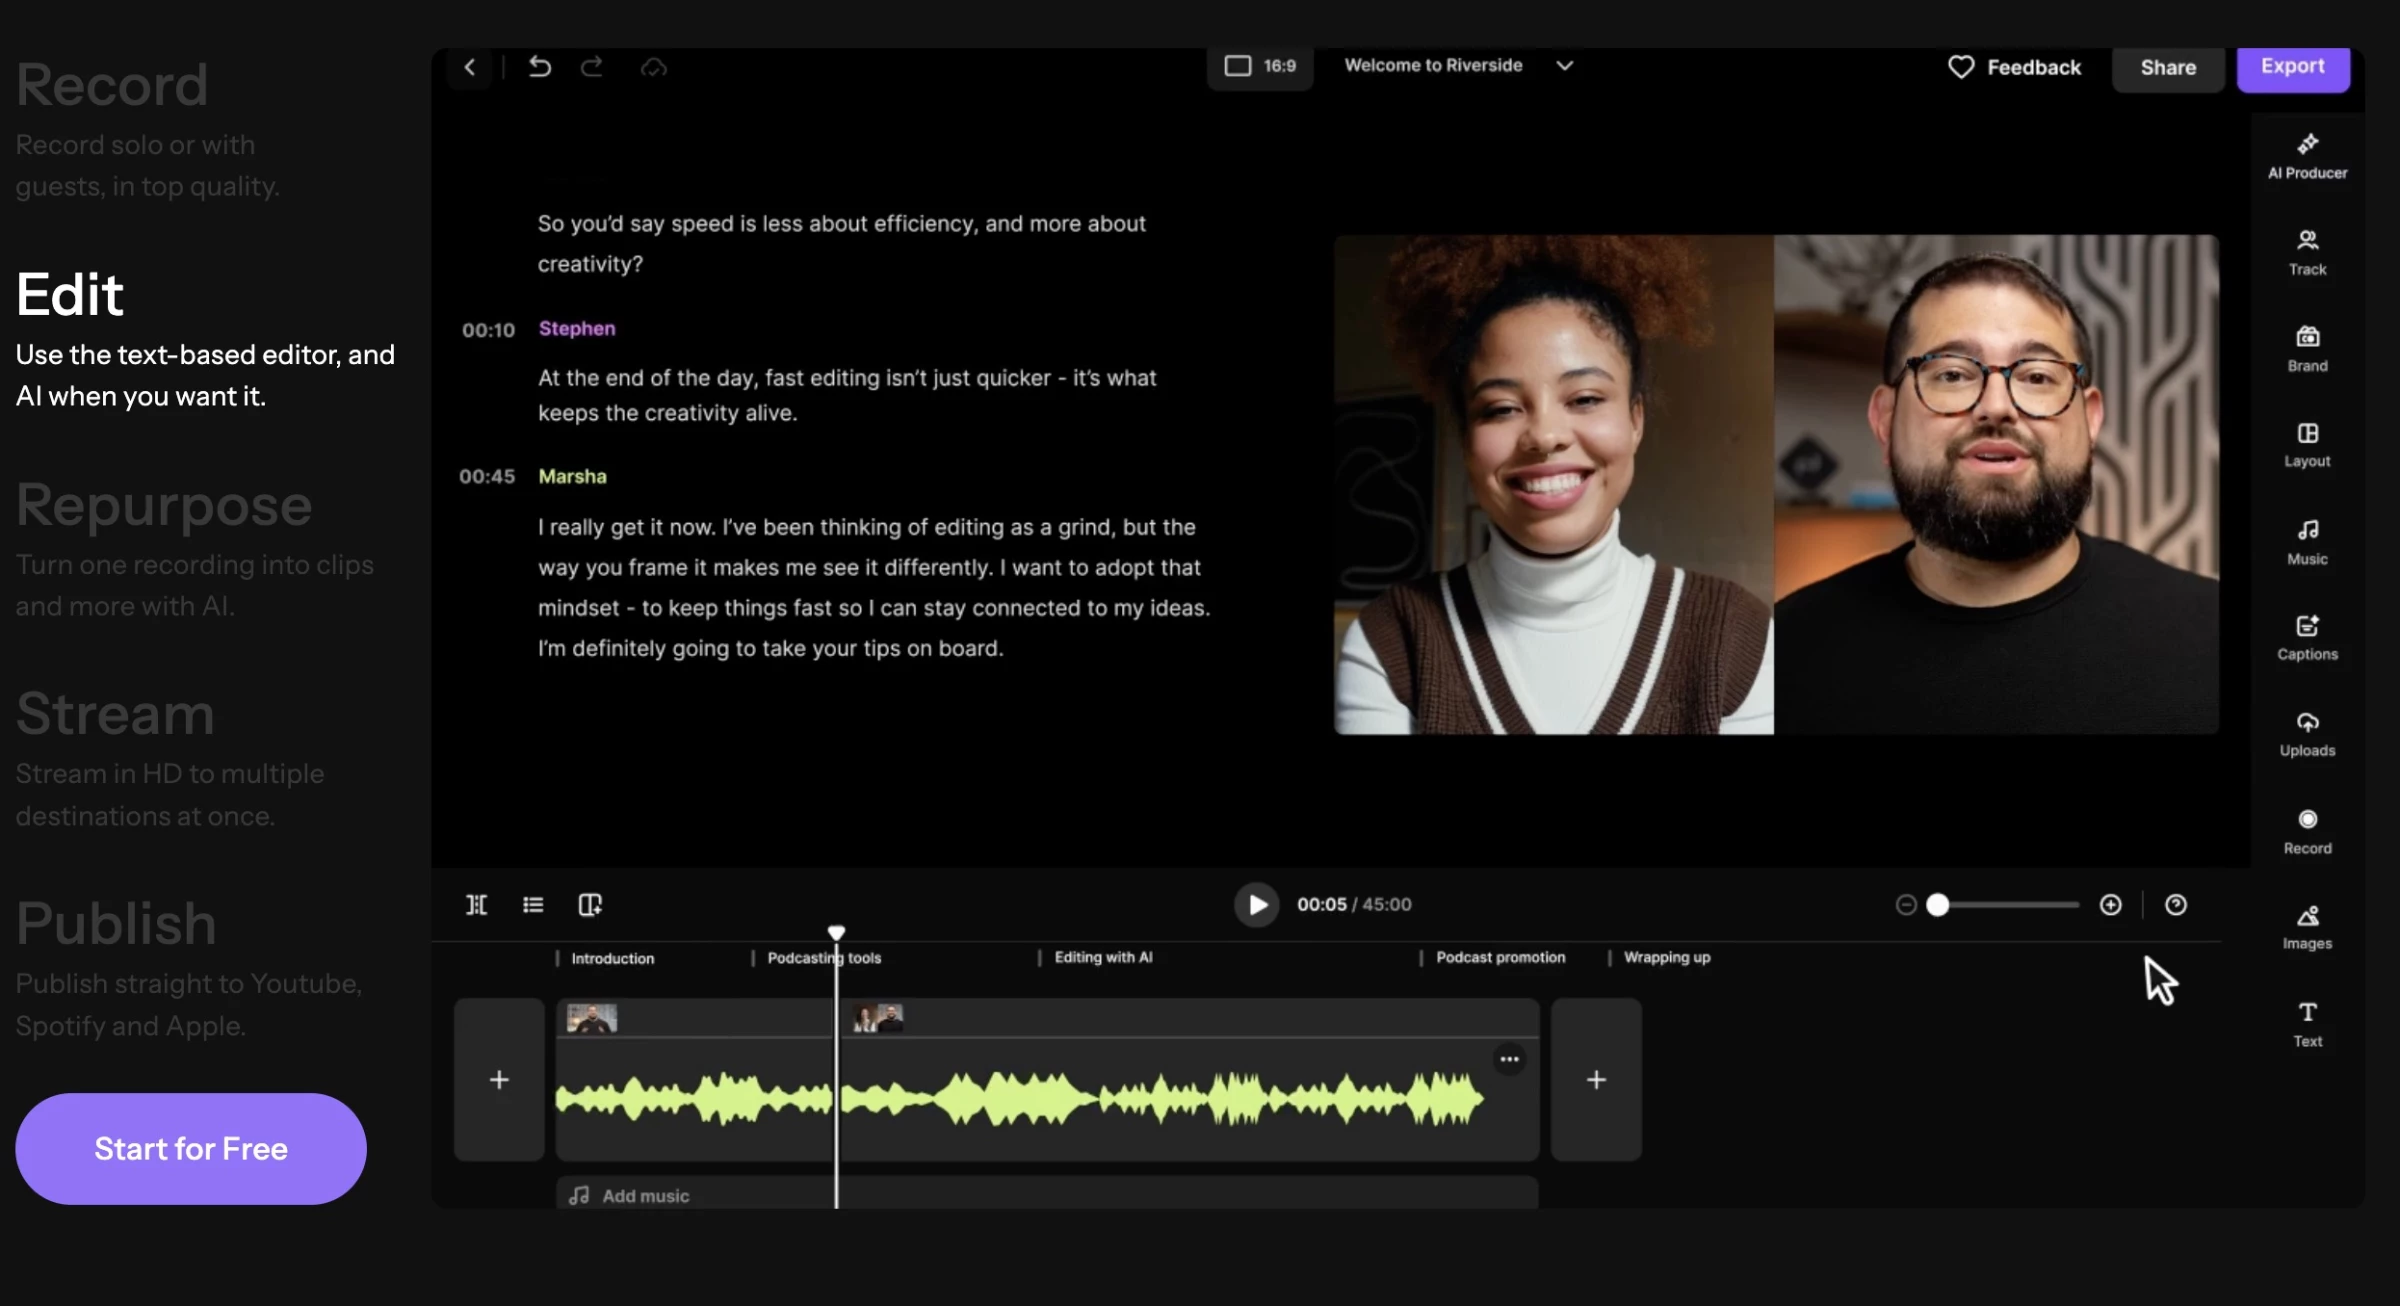The image size is (2400, 1306).
Task: Click the split clip icon
Action: (x=477, y=904)
